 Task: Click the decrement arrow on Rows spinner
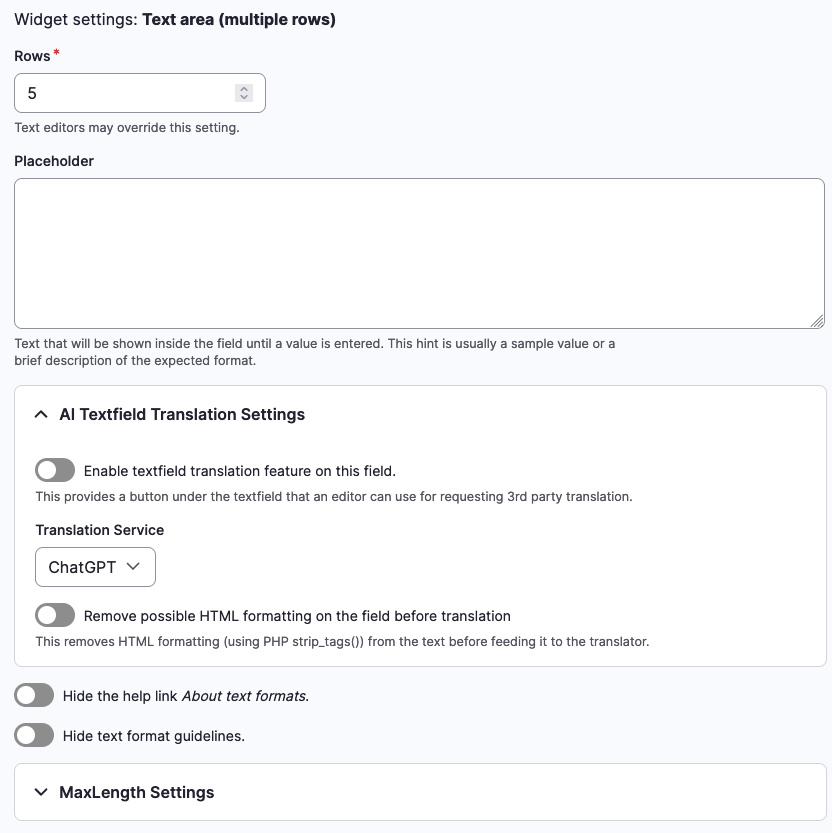click(x=243, y=97)
